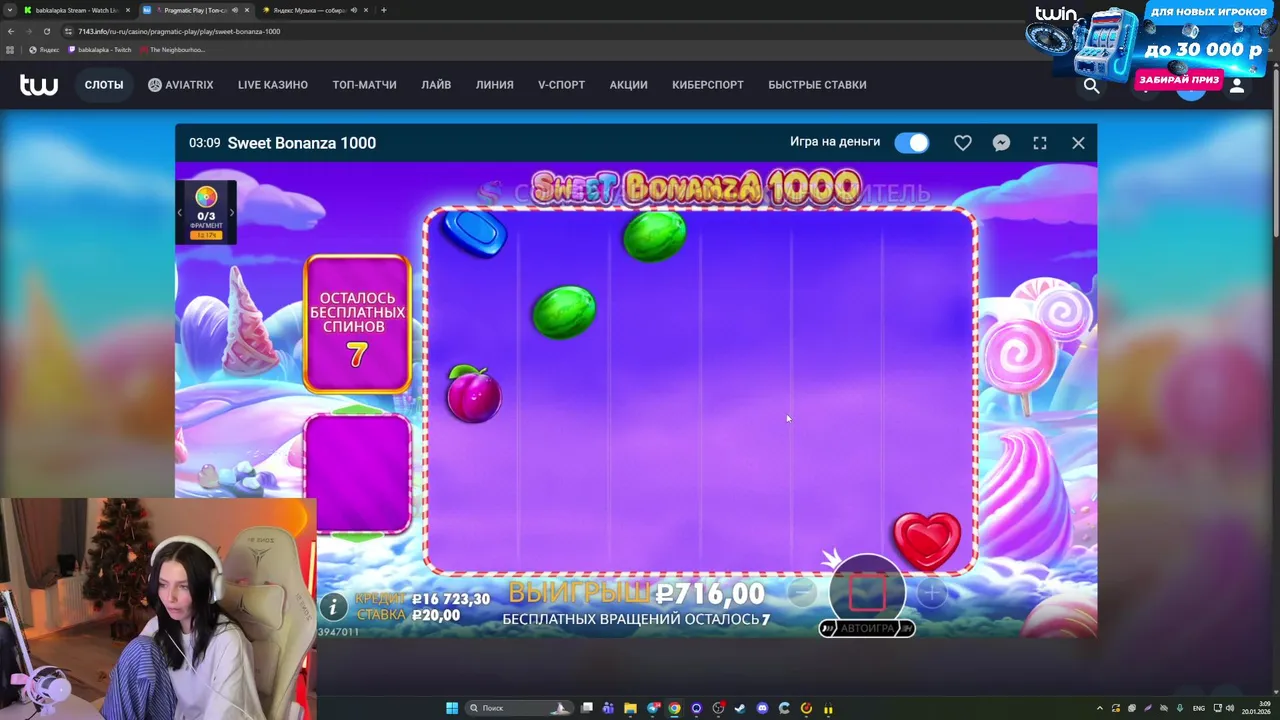Screen dimensions: 1280x720
Task: Open the 0/3 фрагмент collection wheel widget
Action: 206,211
